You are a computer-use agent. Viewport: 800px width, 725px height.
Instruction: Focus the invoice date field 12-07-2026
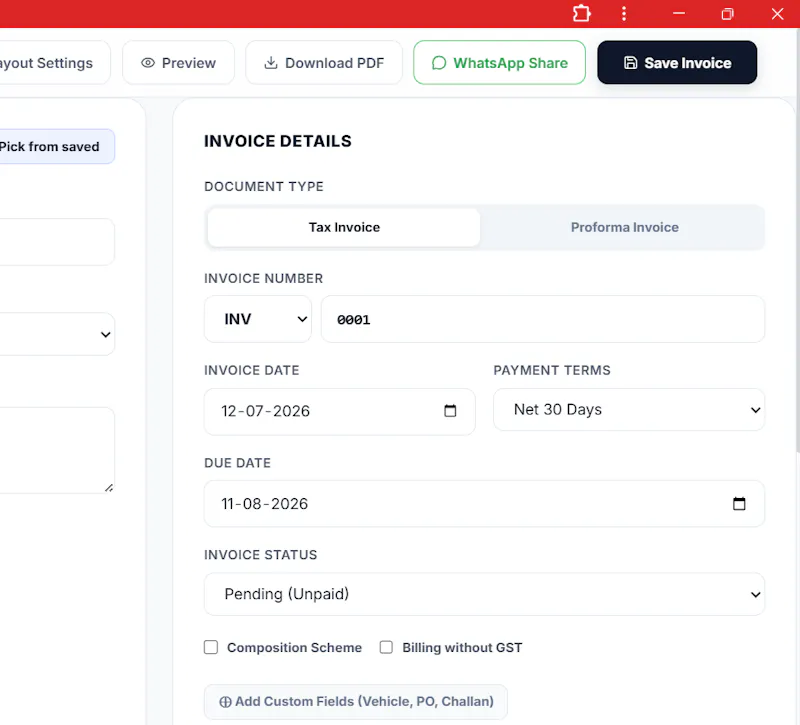pyautogui.click(x=339, y=412)
